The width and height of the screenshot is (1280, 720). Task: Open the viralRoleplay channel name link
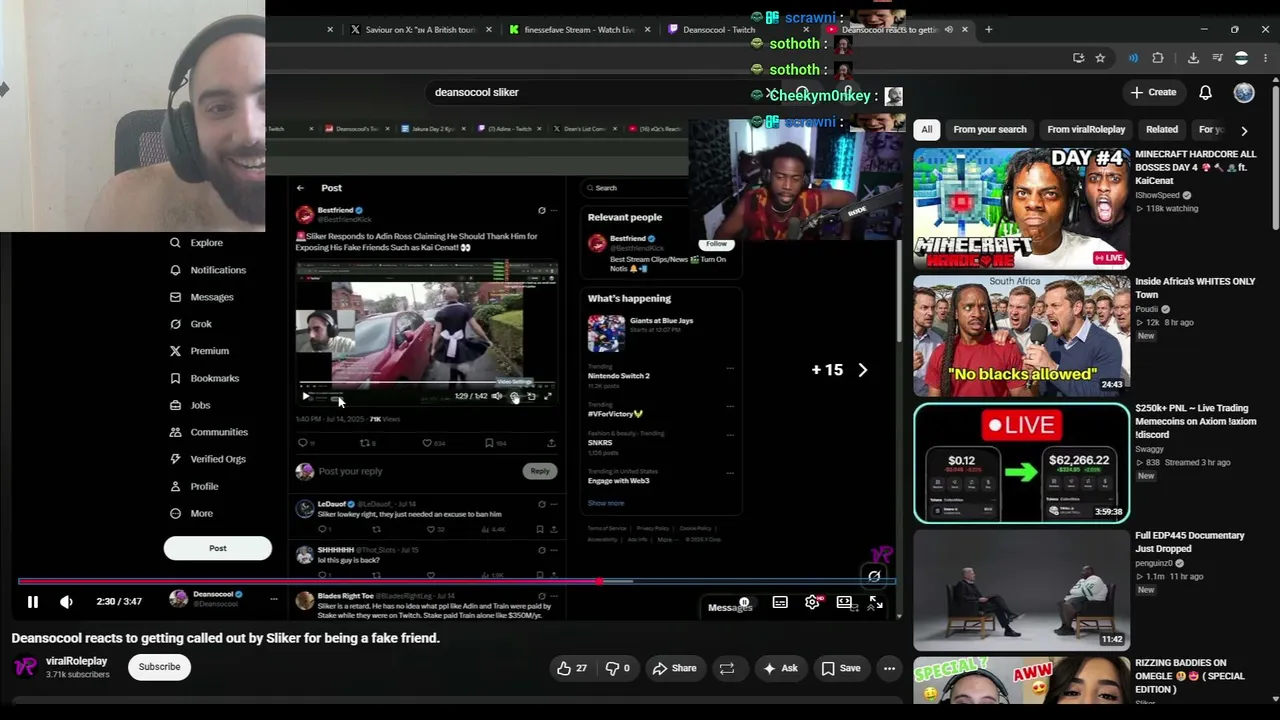point(76,661)
